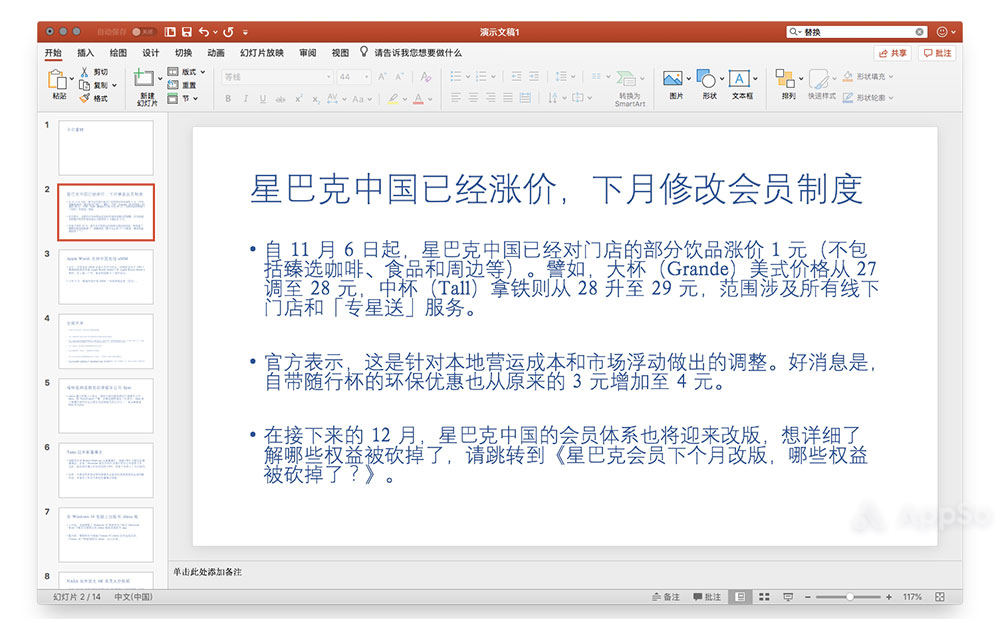Click the Quick Styles (快速样式) button

[821, 84]
